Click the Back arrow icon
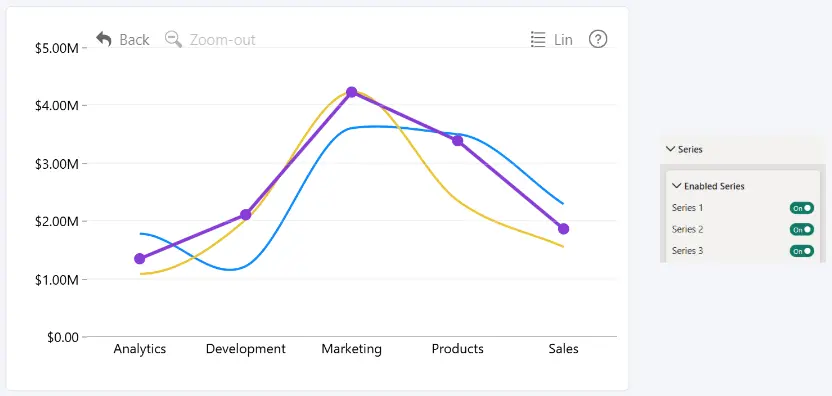 coord(103,39)
